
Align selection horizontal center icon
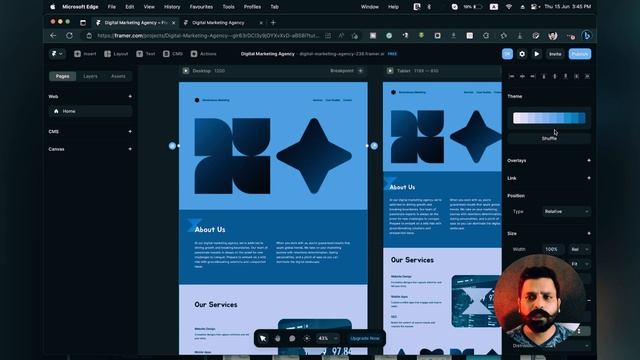click(x=522, y=76)
